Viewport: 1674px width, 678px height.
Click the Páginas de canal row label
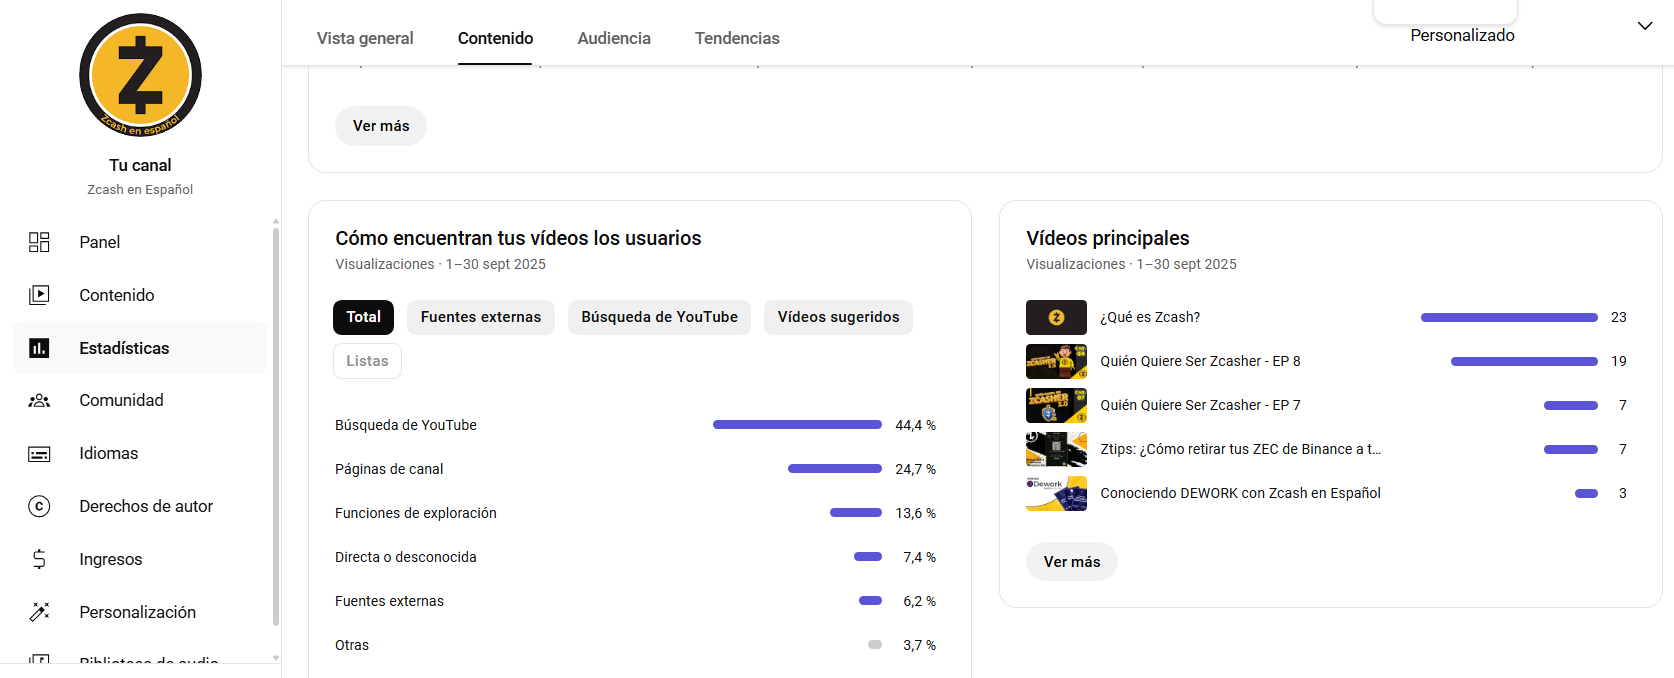[x=389, y=469]
